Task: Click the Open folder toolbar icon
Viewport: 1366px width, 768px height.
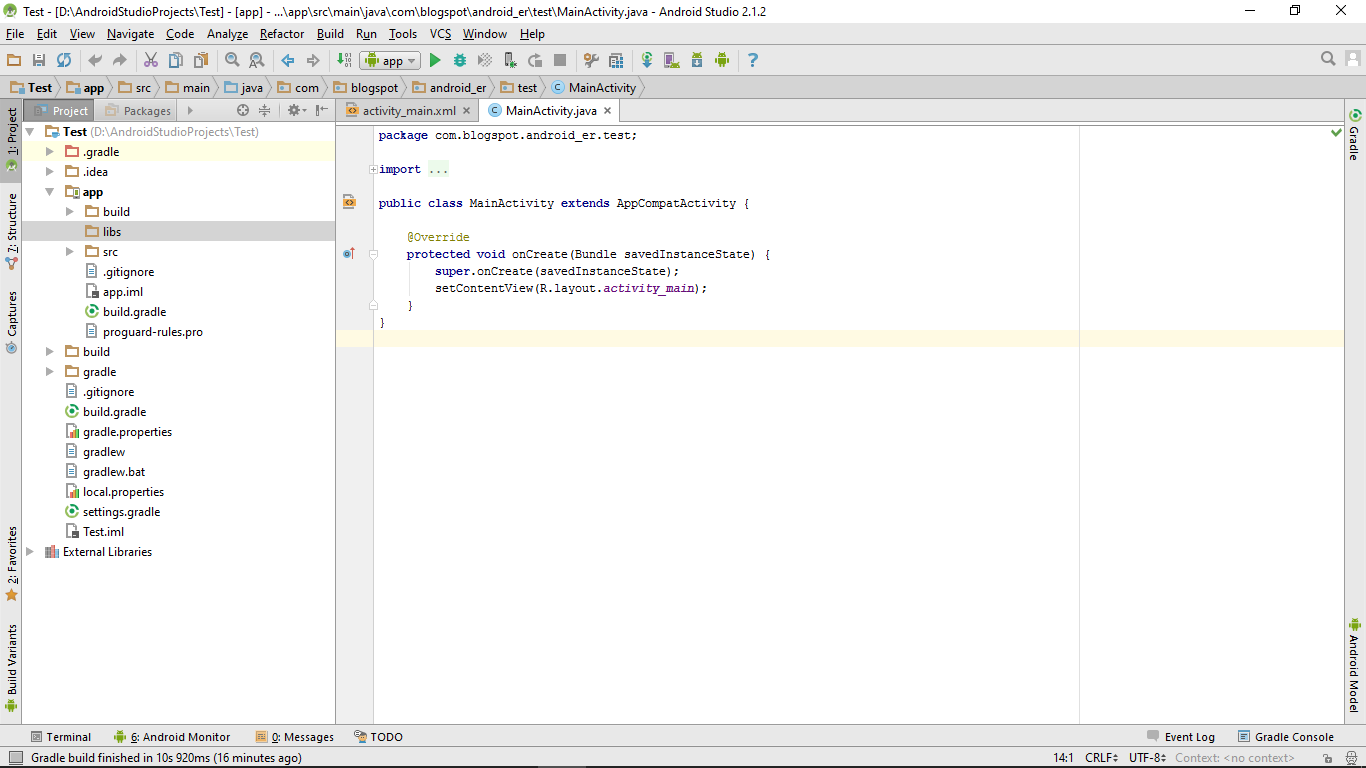Action: click(x=14, y=60)
